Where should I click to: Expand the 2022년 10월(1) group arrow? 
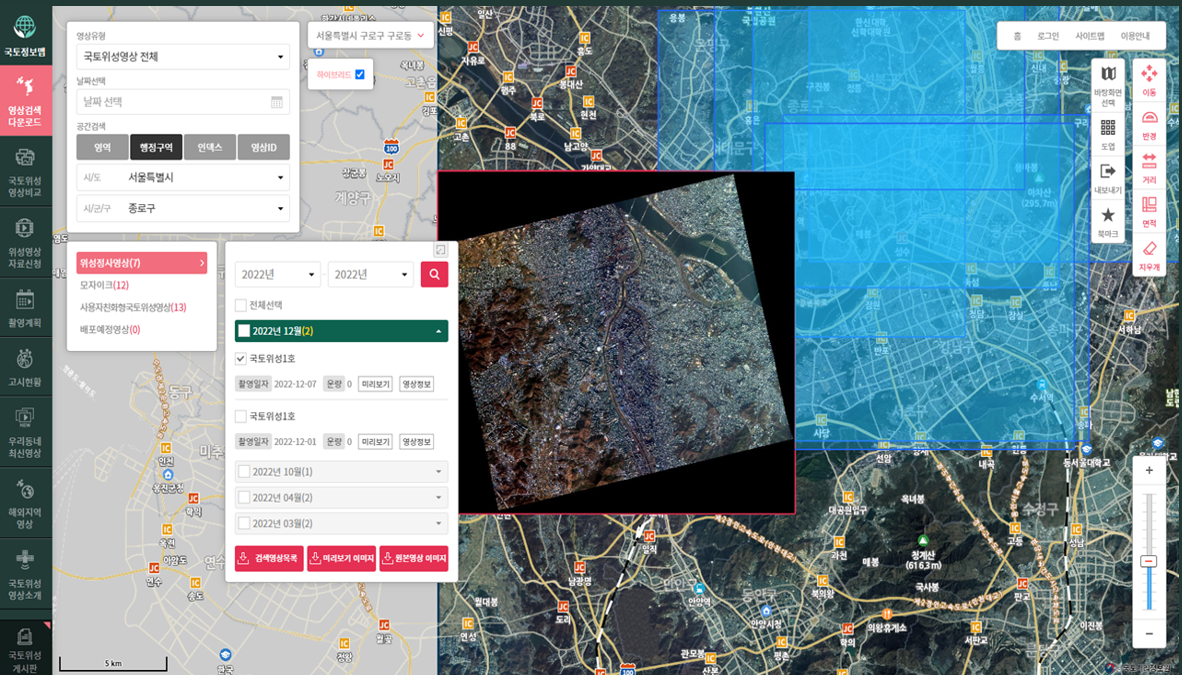(x=439, y=472)
